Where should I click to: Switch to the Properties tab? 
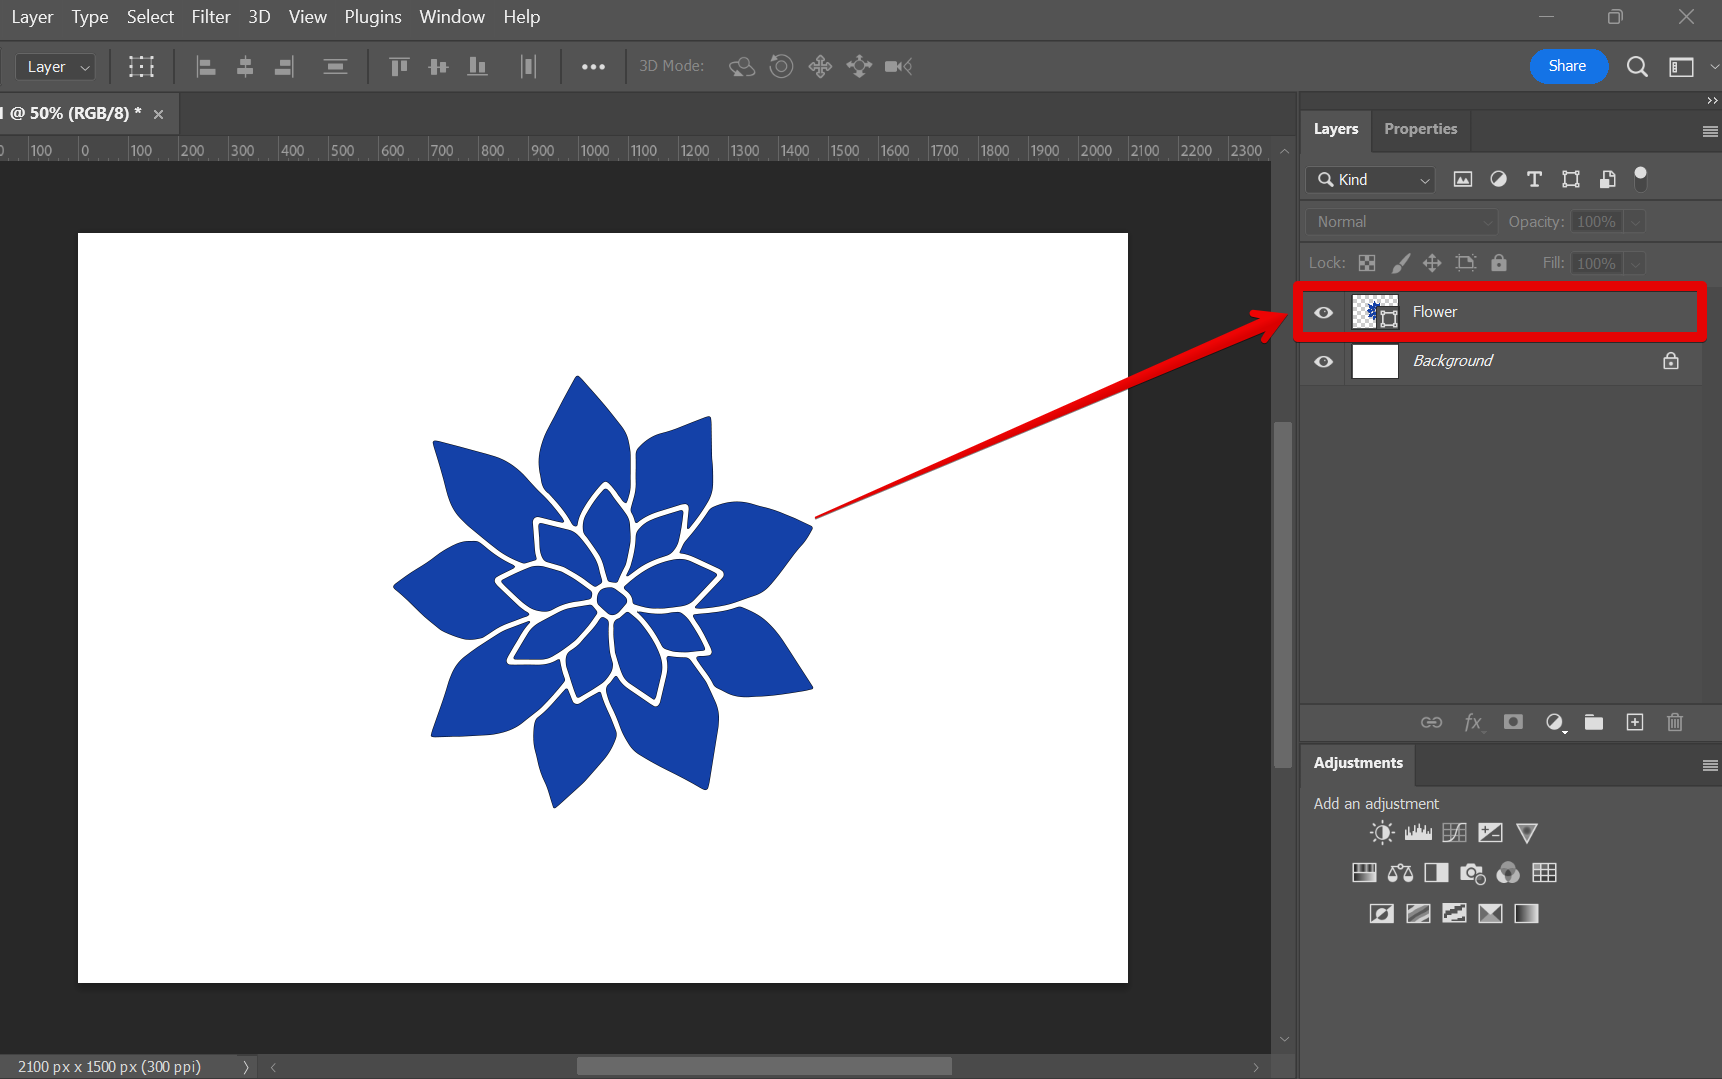tap(1420, 129)
